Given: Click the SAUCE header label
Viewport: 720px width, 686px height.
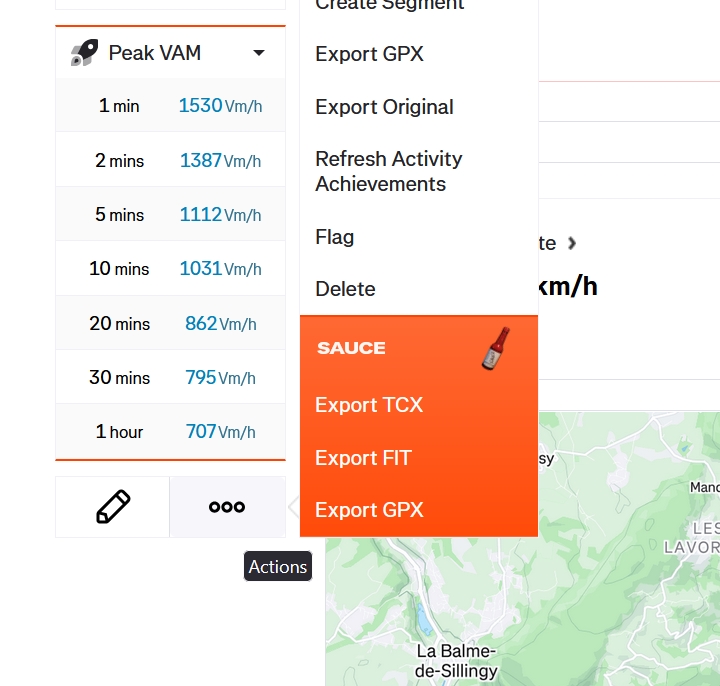Looking at the screenshot, I should [351, 348].
